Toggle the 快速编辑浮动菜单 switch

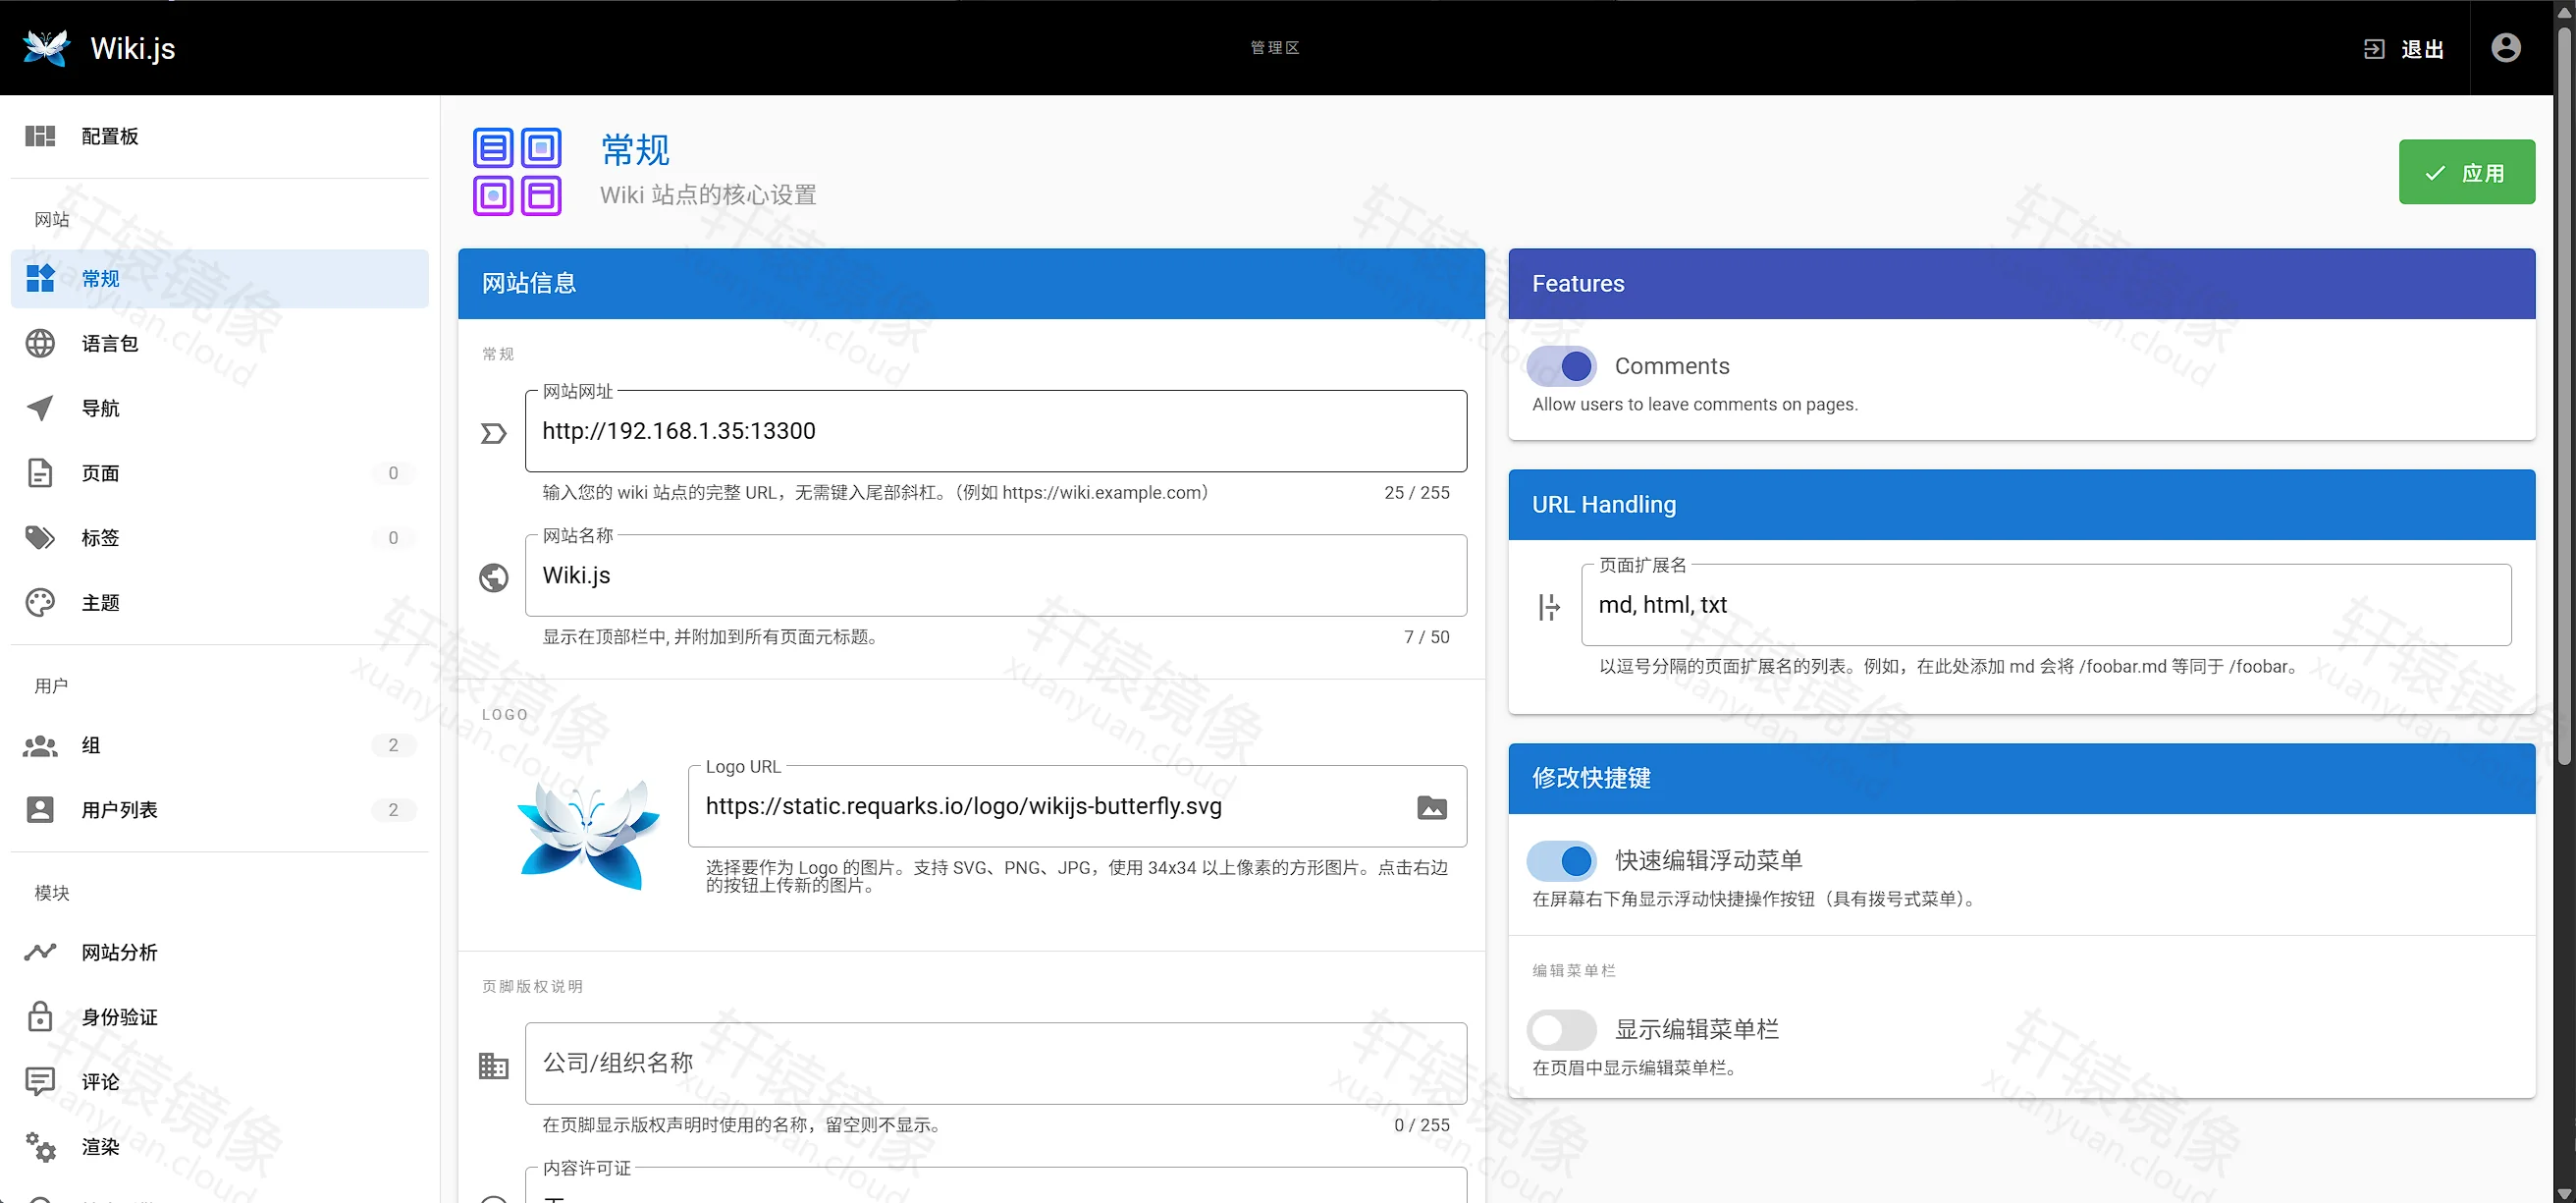[x=1561, y=860]
